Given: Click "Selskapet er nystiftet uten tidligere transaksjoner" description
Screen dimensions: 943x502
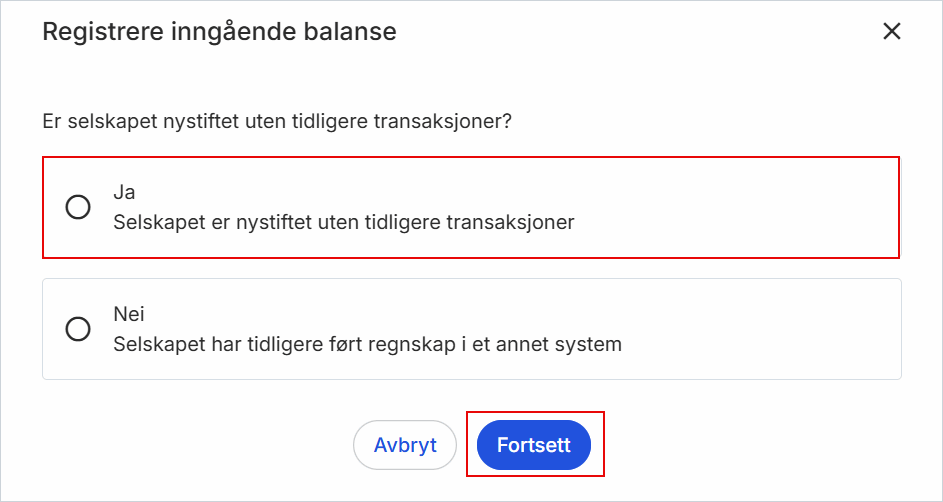Looking at the screenshot, I should (x=343, y=222).
